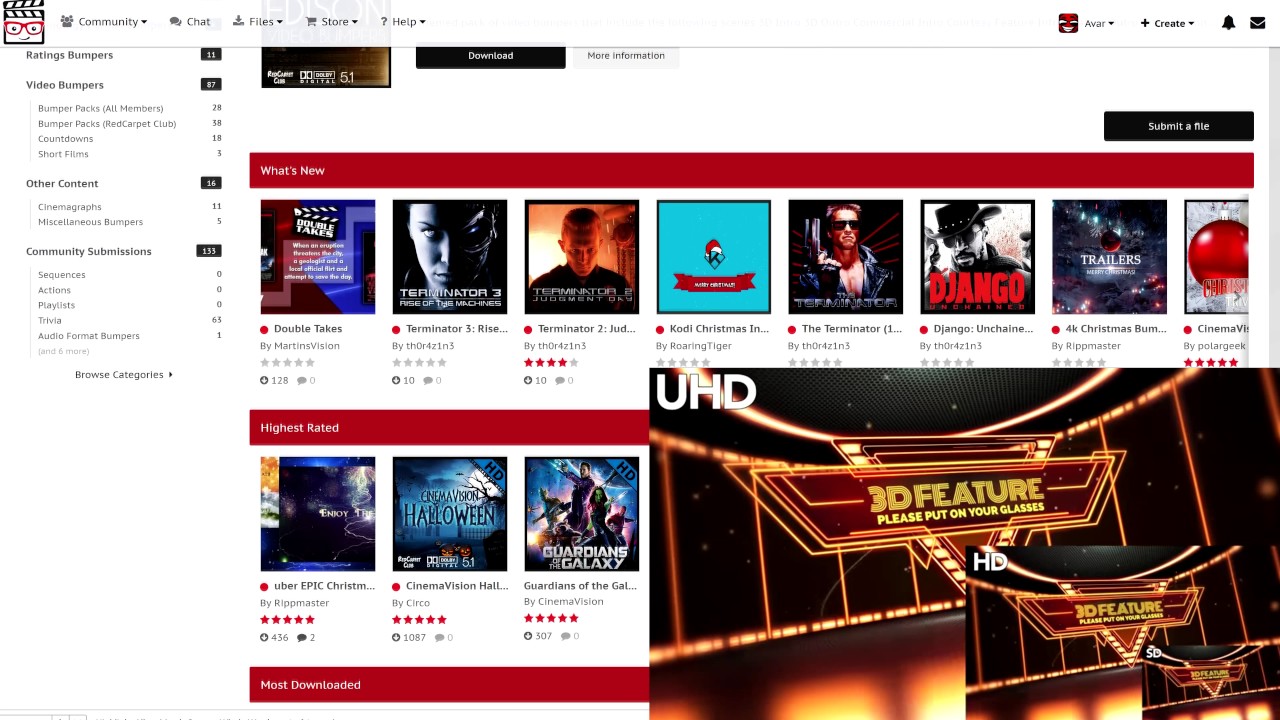Screen dimensions: 1280x720
Task: Open Bumper Packs (All Members)
Action: (100, 108)
